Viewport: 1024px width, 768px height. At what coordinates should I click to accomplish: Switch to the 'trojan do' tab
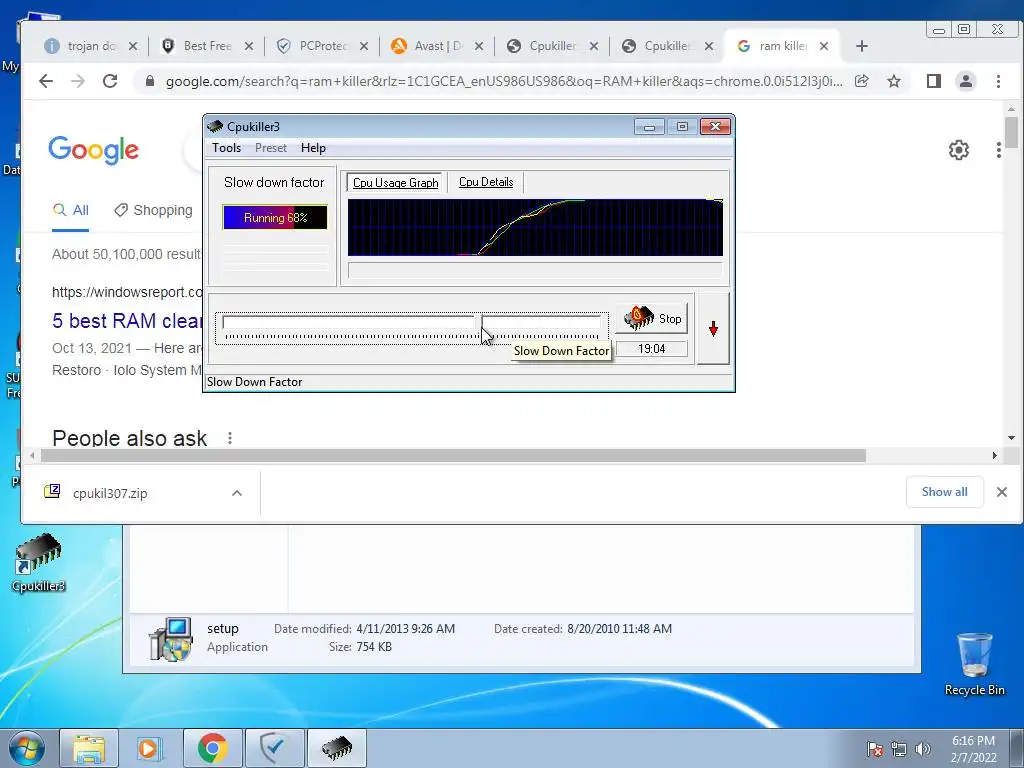coord(91,46)
